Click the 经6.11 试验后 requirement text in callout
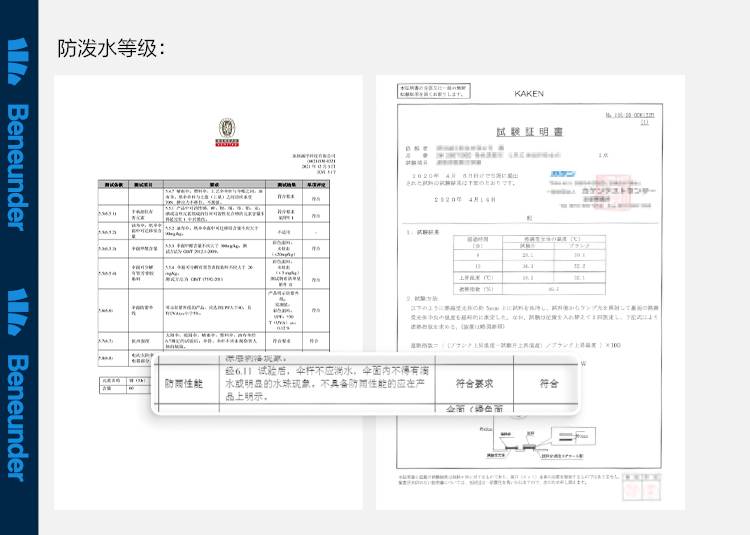 (x=327, y=383)
